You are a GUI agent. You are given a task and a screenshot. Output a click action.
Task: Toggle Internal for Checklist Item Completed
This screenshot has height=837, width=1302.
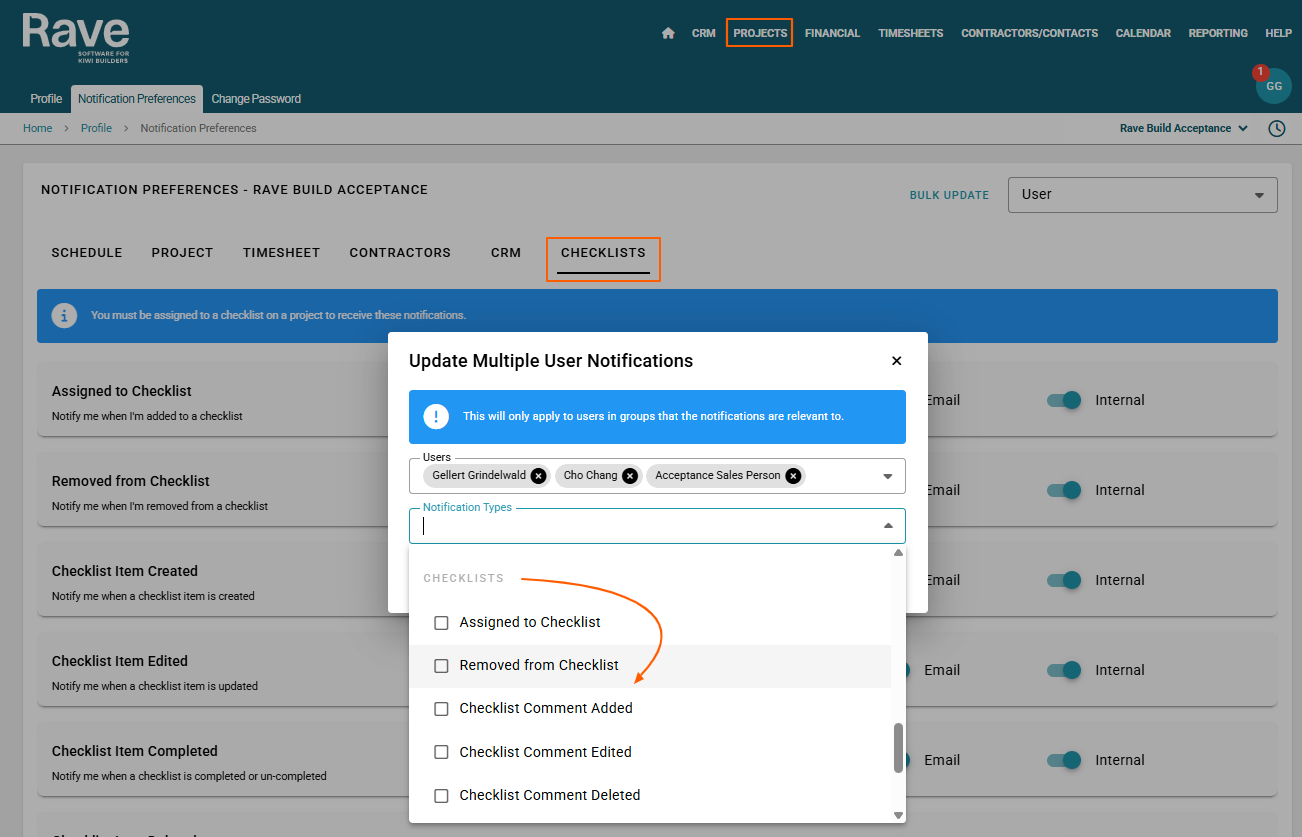pyautogui.click(x=1065, y=760)
